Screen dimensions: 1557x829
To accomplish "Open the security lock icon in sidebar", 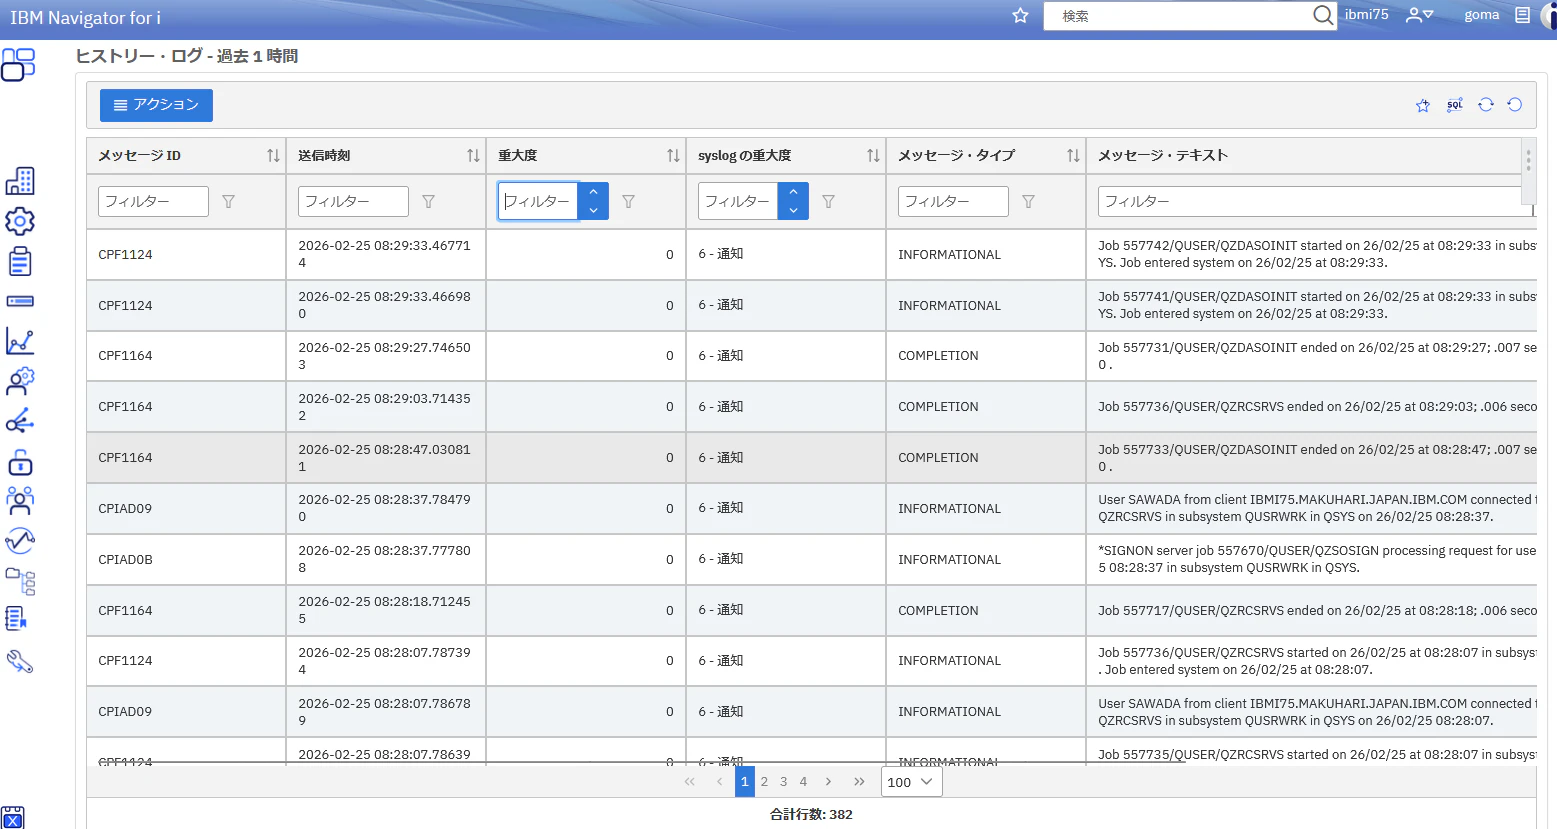I will 20,462.
